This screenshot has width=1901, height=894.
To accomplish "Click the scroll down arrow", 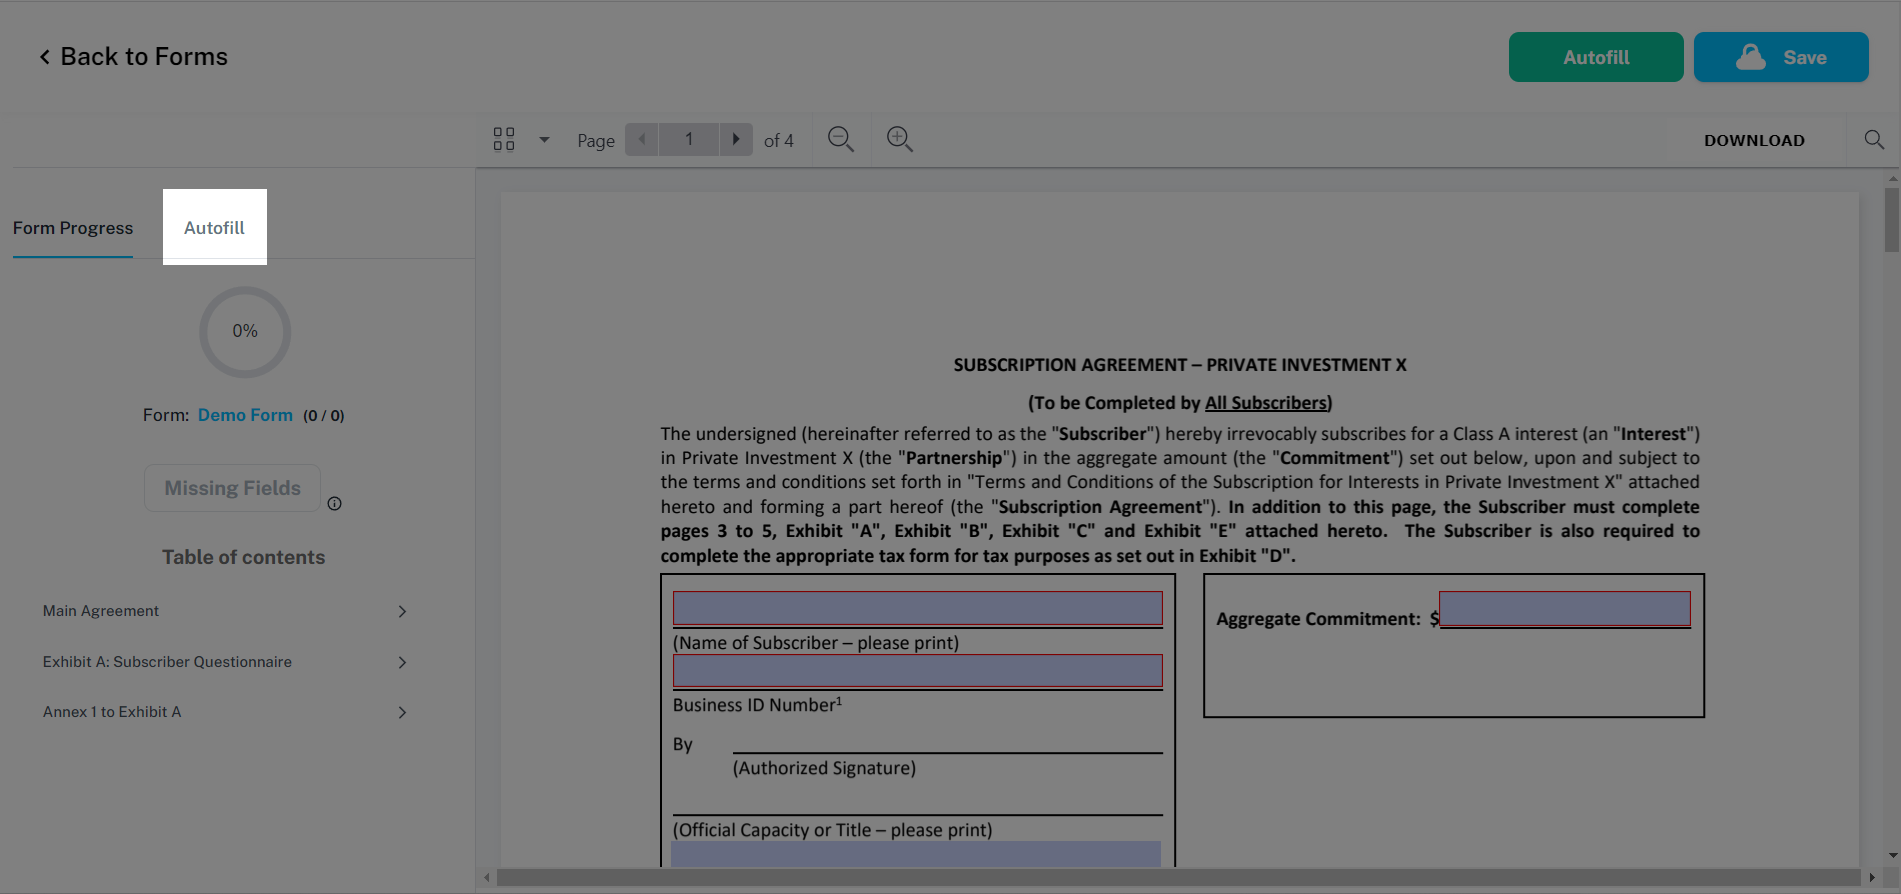I will [1891, 856].
